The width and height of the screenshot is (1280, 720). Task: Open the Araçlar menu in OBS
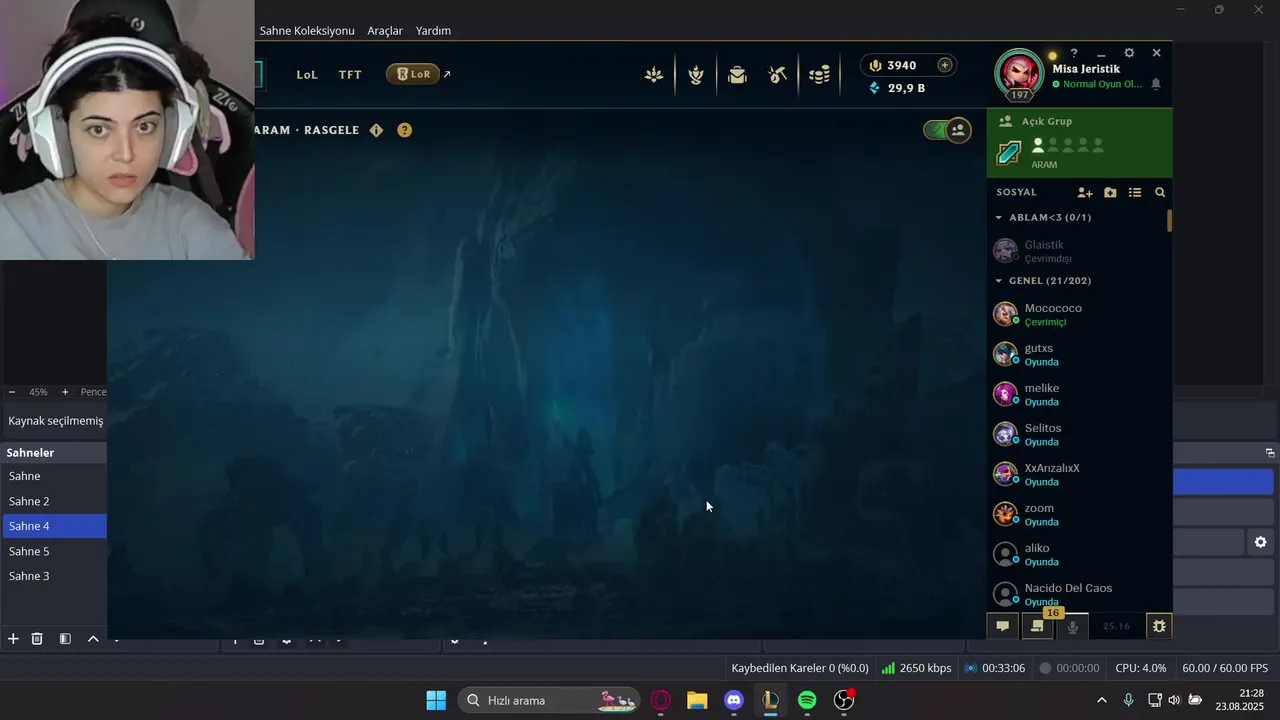click(385, 31)
